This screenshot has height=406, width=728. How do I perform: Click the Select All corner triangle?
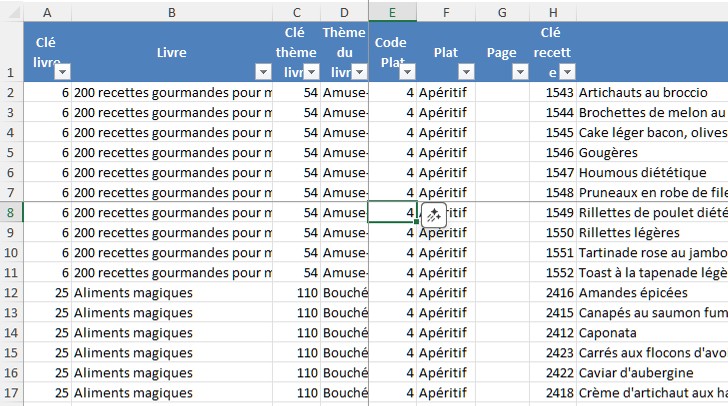[11, 11]
